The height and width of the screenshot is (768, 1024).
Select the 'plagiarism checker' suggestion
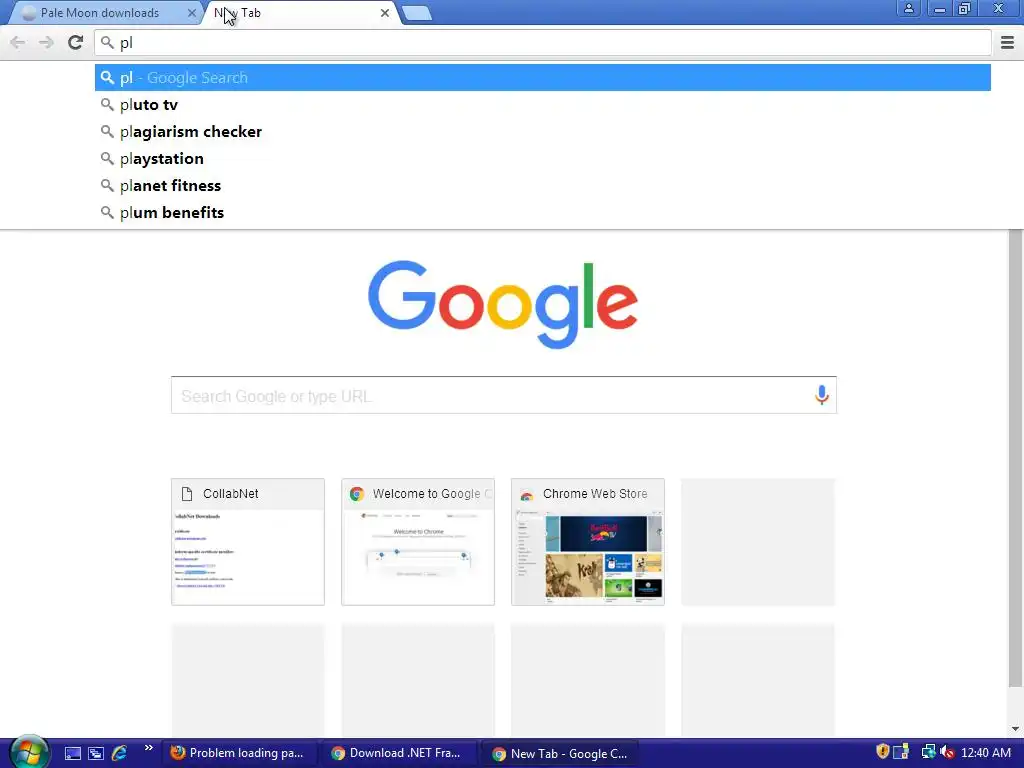[x=543, y=131]
